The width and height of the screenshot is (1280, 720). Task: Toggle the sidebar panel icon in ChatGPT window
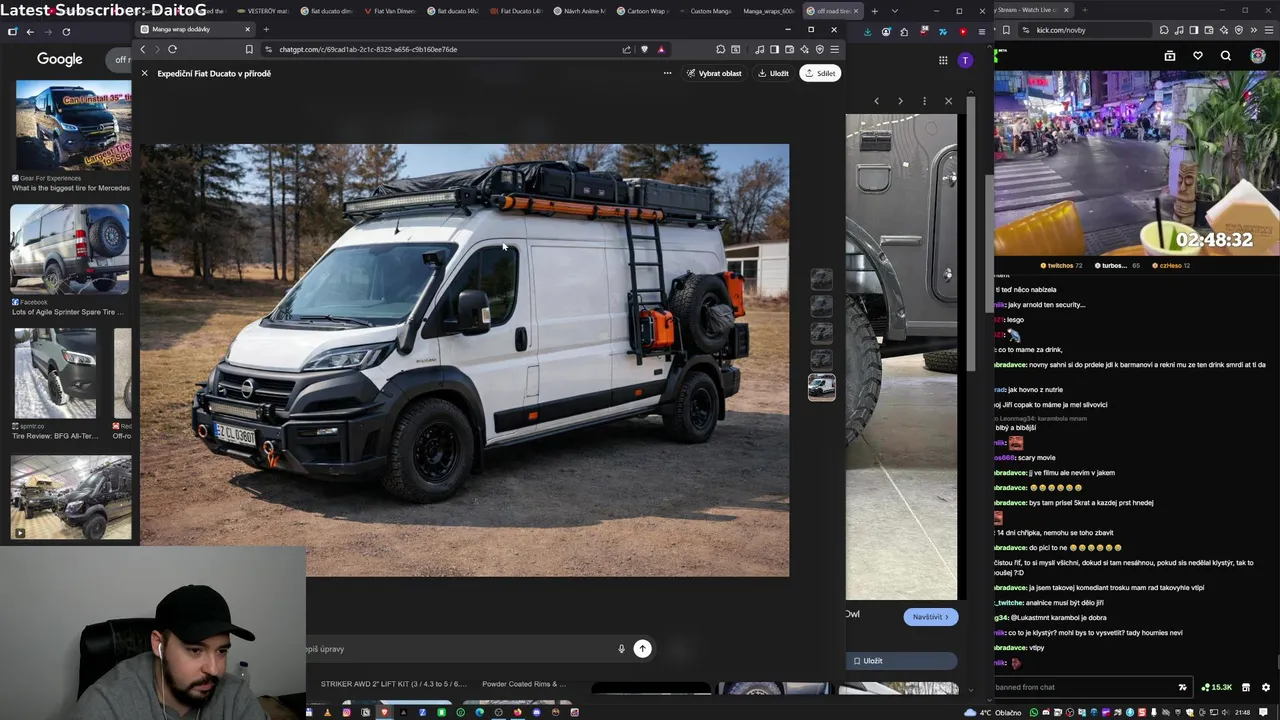[x=775, y=49]
